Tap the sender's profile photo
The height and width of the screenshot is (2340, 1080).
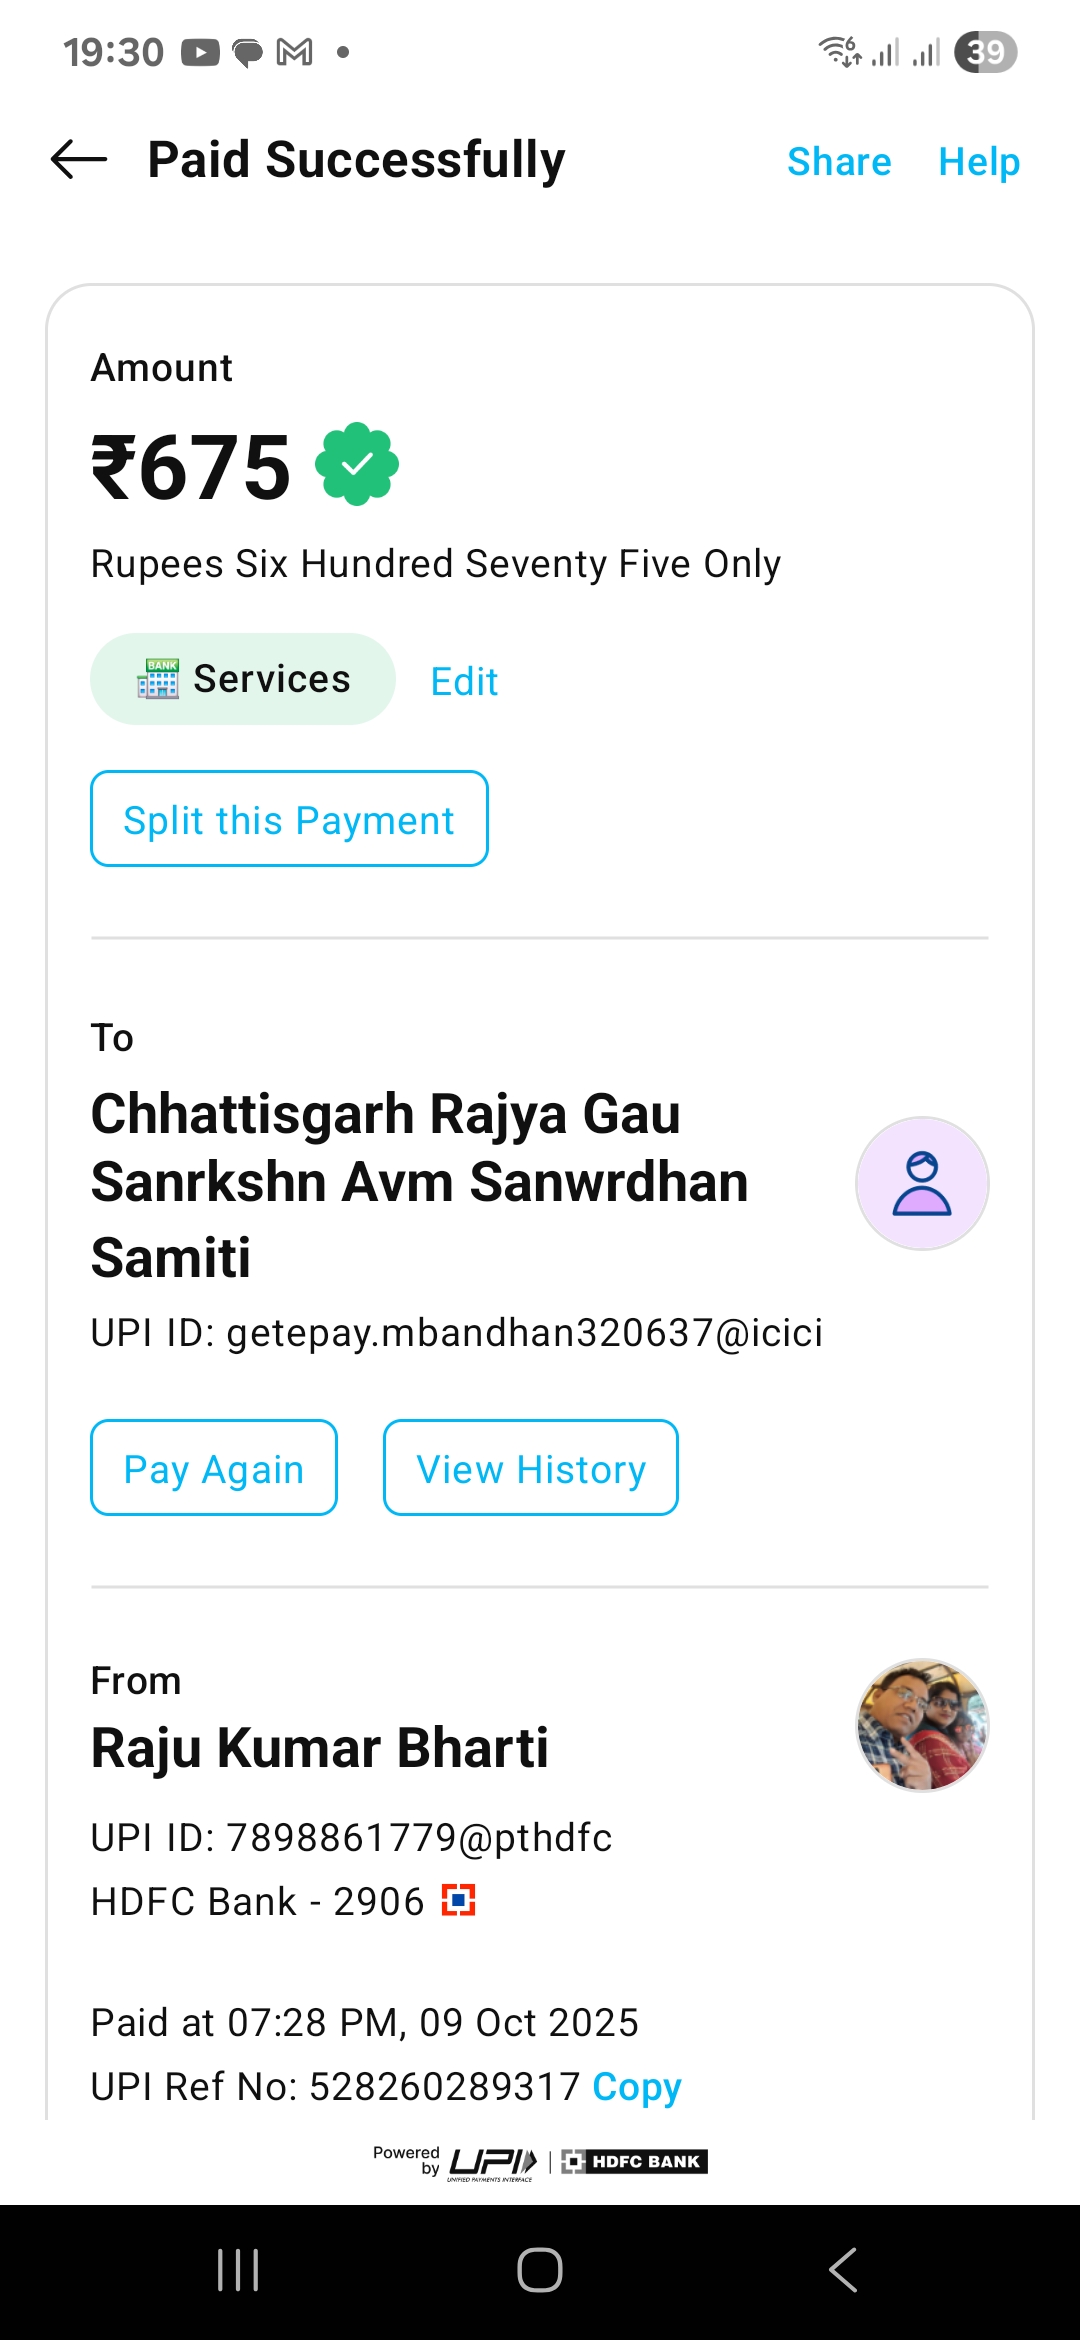point(921,1725)
